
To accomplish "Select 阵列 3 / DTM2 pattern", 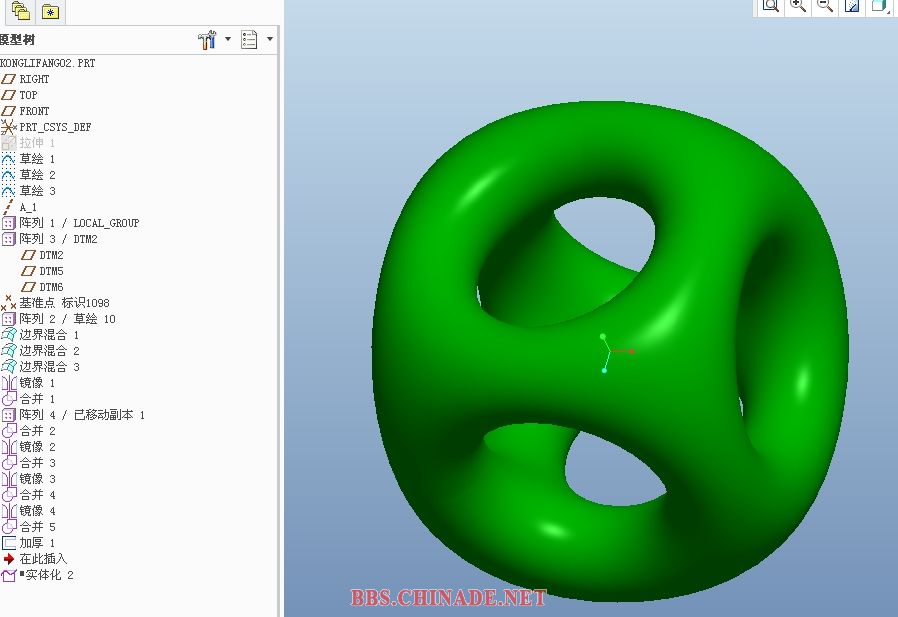I will [50, 239].
